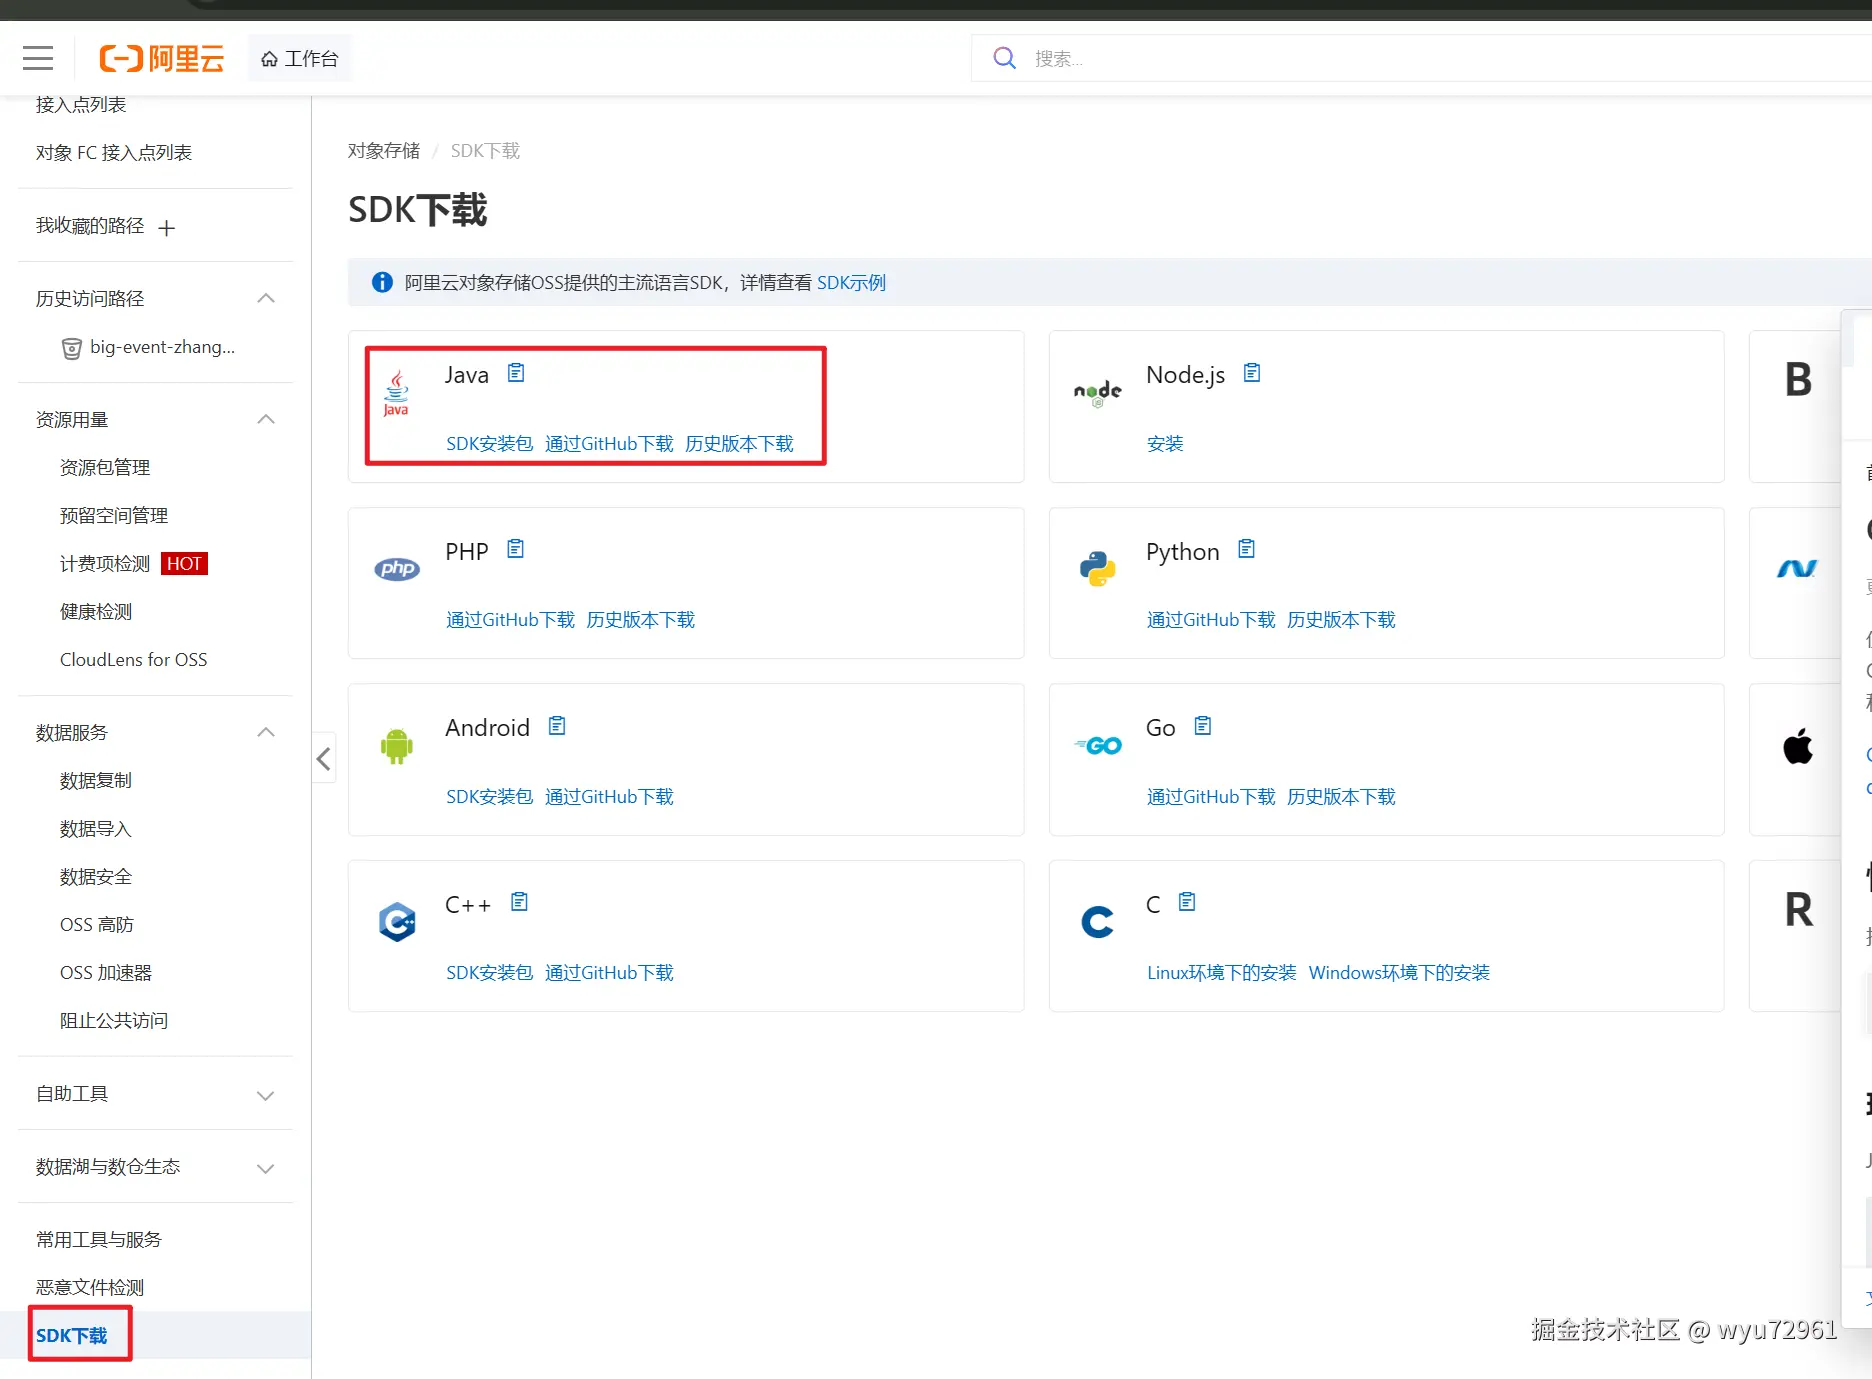Open PHP 历史版本下载 link
This screenshot has height=1379, width=1872.
(x=641, y=620)
